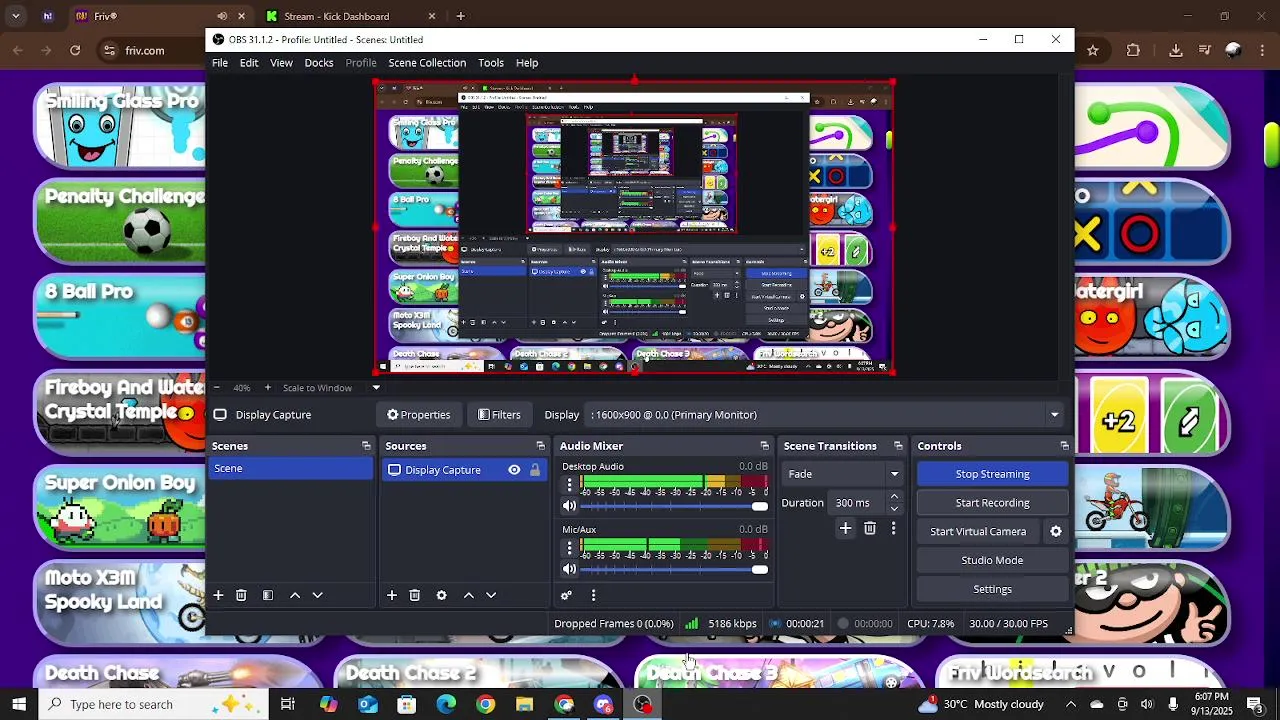The width and height of the screenshot is (1280, 720).
Task: Toggle Studio Mode
Action: (992, 560)
